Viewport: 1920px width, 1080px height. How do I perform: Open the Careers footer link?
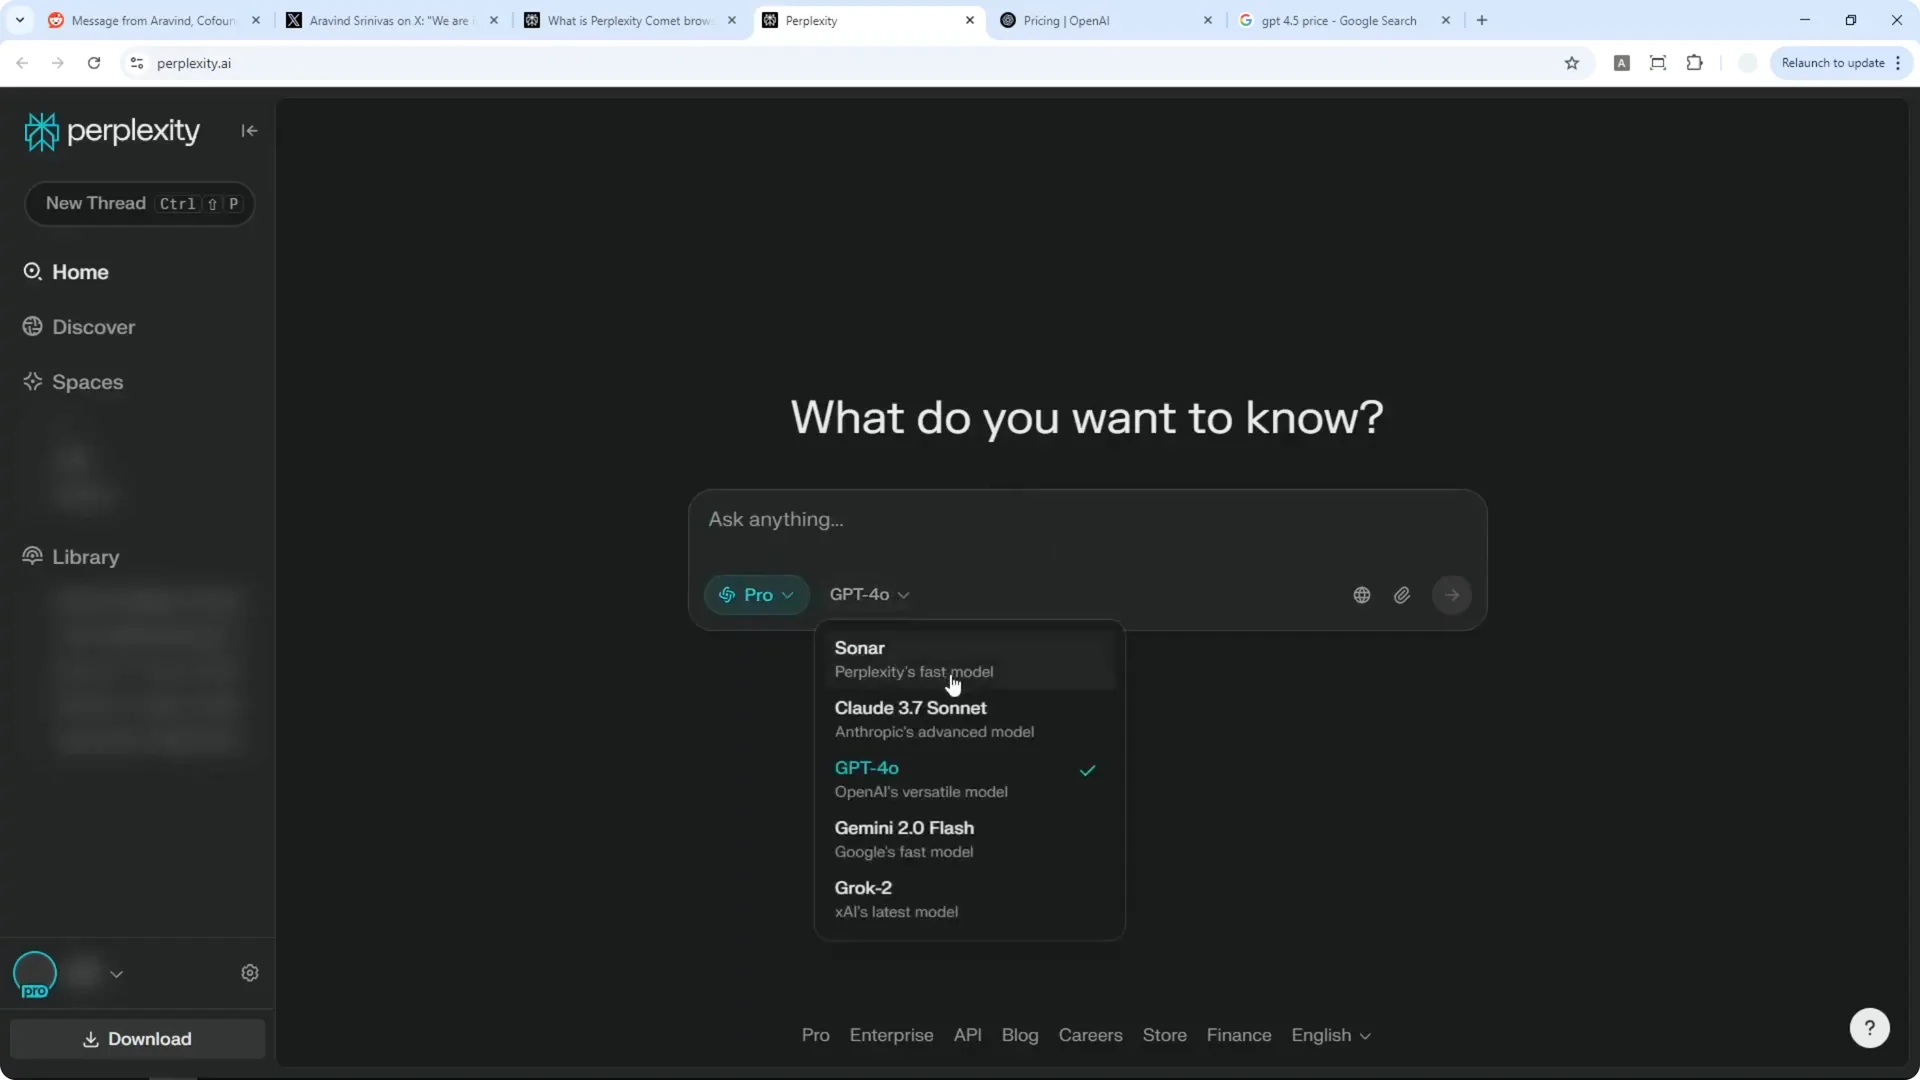(x=1090, y=1035)
